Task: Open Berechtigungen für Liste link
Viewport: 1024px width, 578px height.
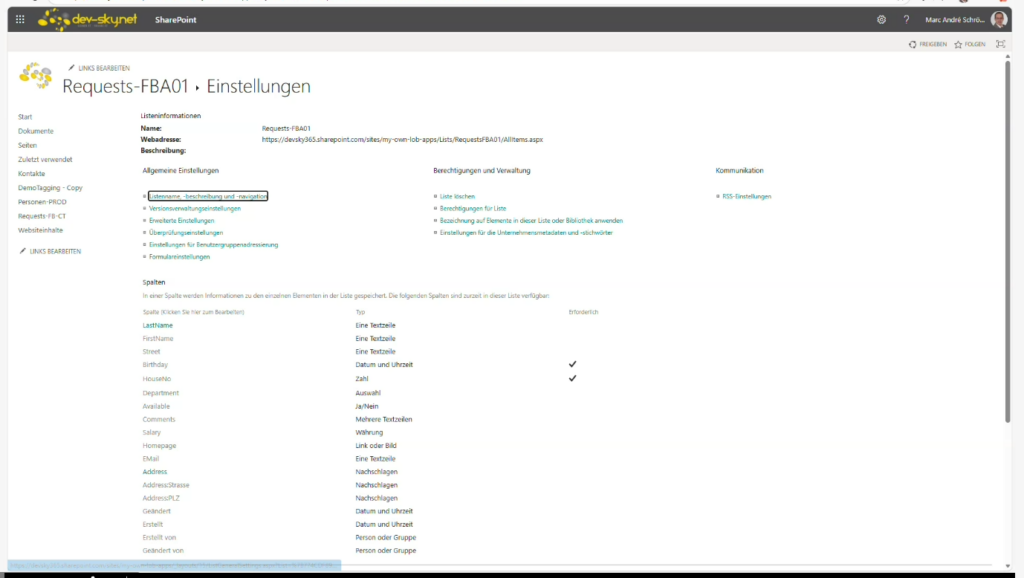Action: (x=473, y=208)
